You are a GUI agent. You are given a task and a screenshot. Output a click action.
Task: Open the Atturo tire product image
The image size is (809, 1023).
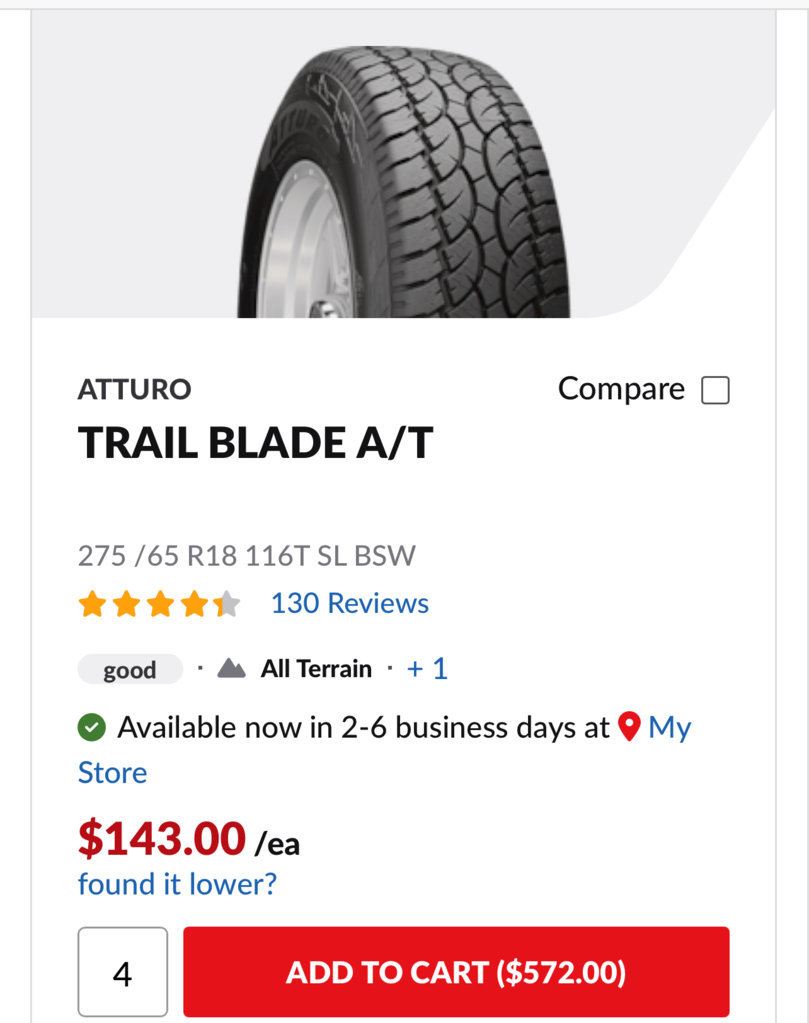coord(403,181)
